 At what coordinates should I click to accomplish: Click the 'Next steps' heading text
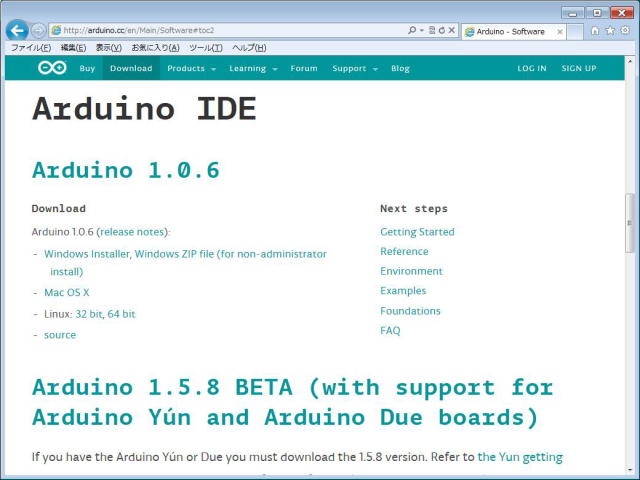(x=414, y=209)
